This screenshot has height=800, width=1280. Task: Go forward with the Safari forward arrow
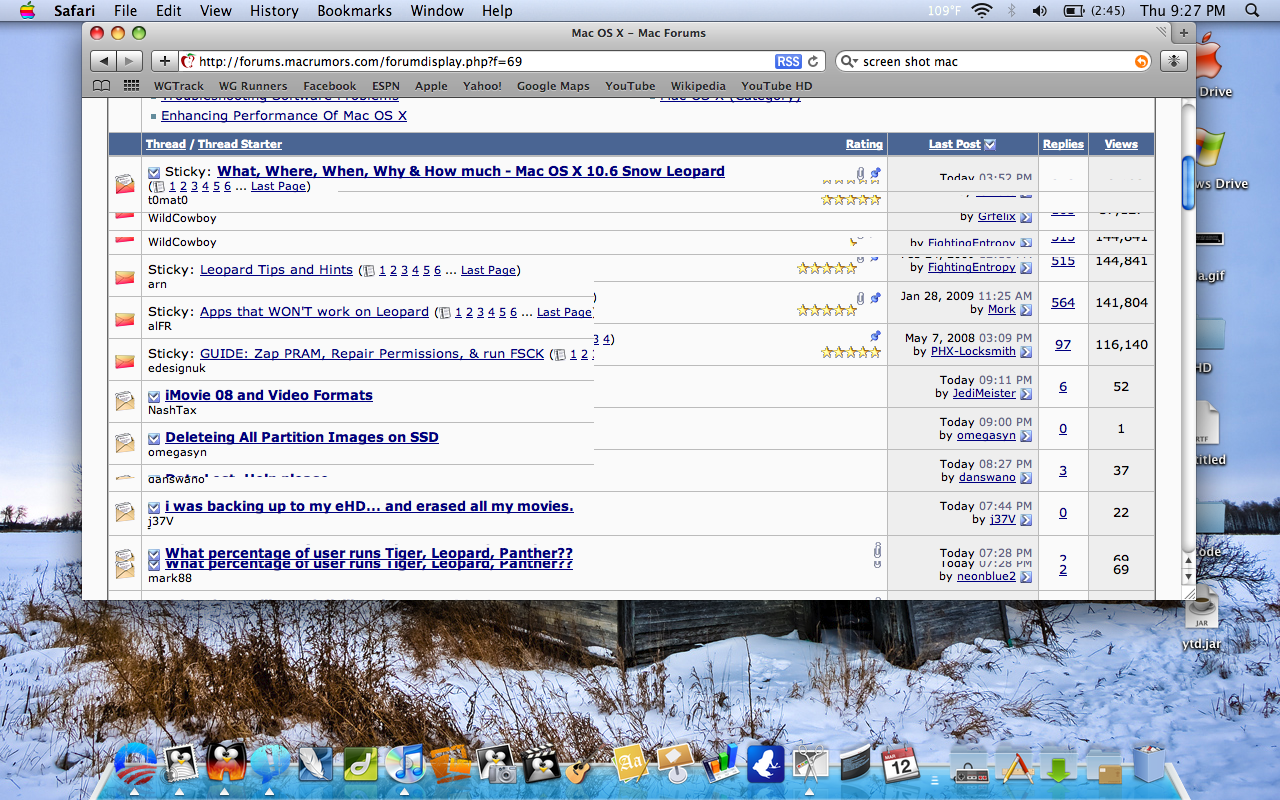[130, 61]
